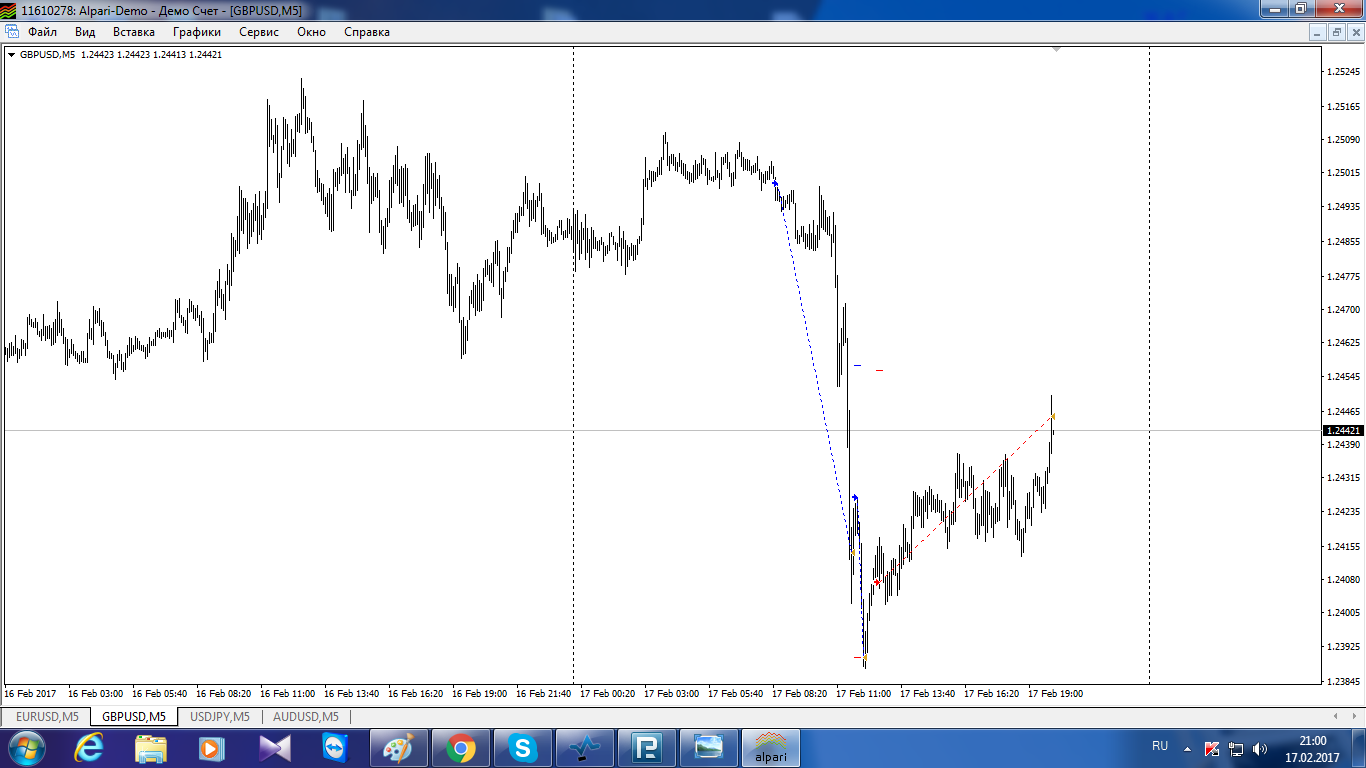Switch to the USDJPY,M5 chart tab
Screen dimensions: 1366x768
tap(220, 717)
